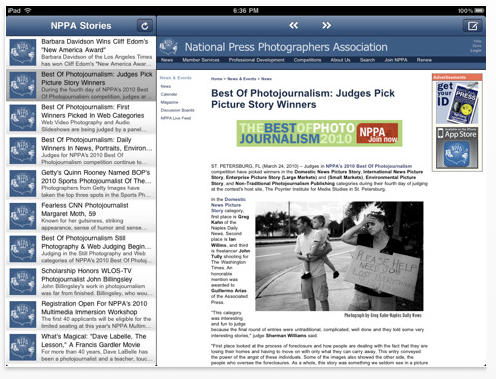Image resolution: width=496 pixels, height=379 pixels.
Task: Open the Member Services menu
Action: [x=201, y=60]
